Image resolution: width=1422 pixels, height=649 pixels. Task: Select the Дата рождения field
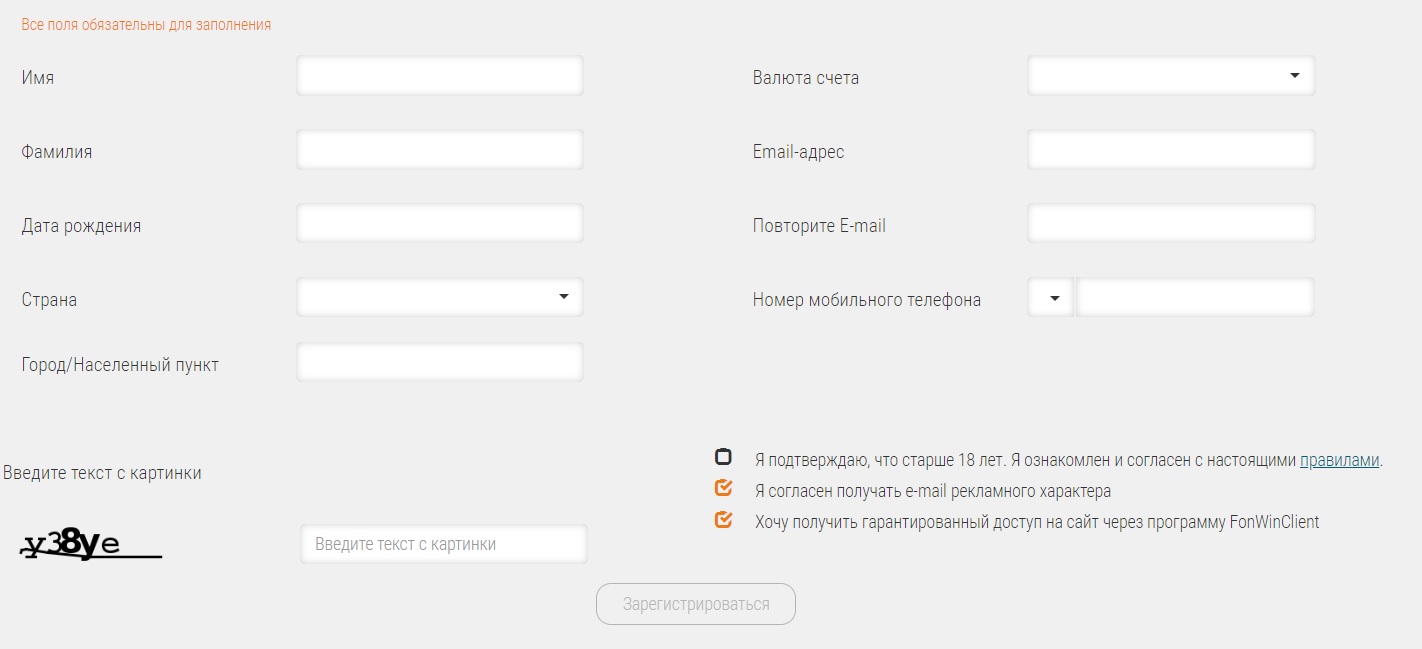click(439, 224)
